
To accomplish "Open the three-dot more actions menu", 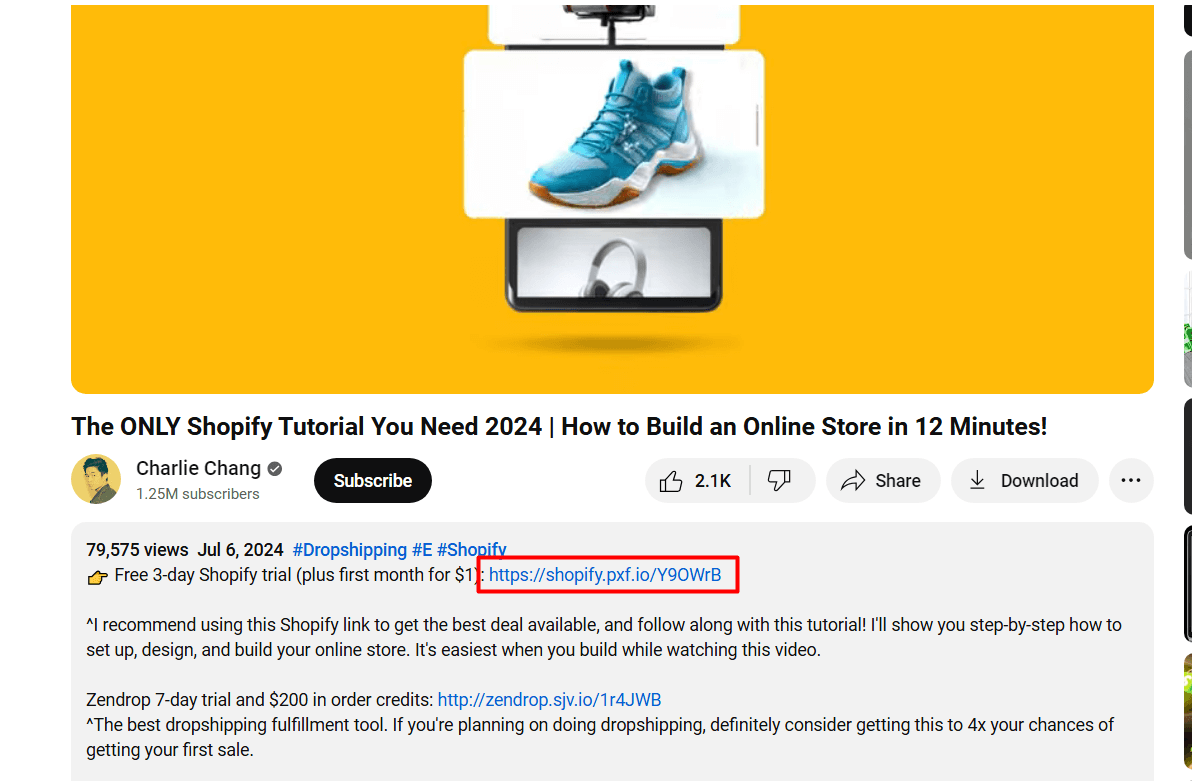I will (x=1130, y=481).
